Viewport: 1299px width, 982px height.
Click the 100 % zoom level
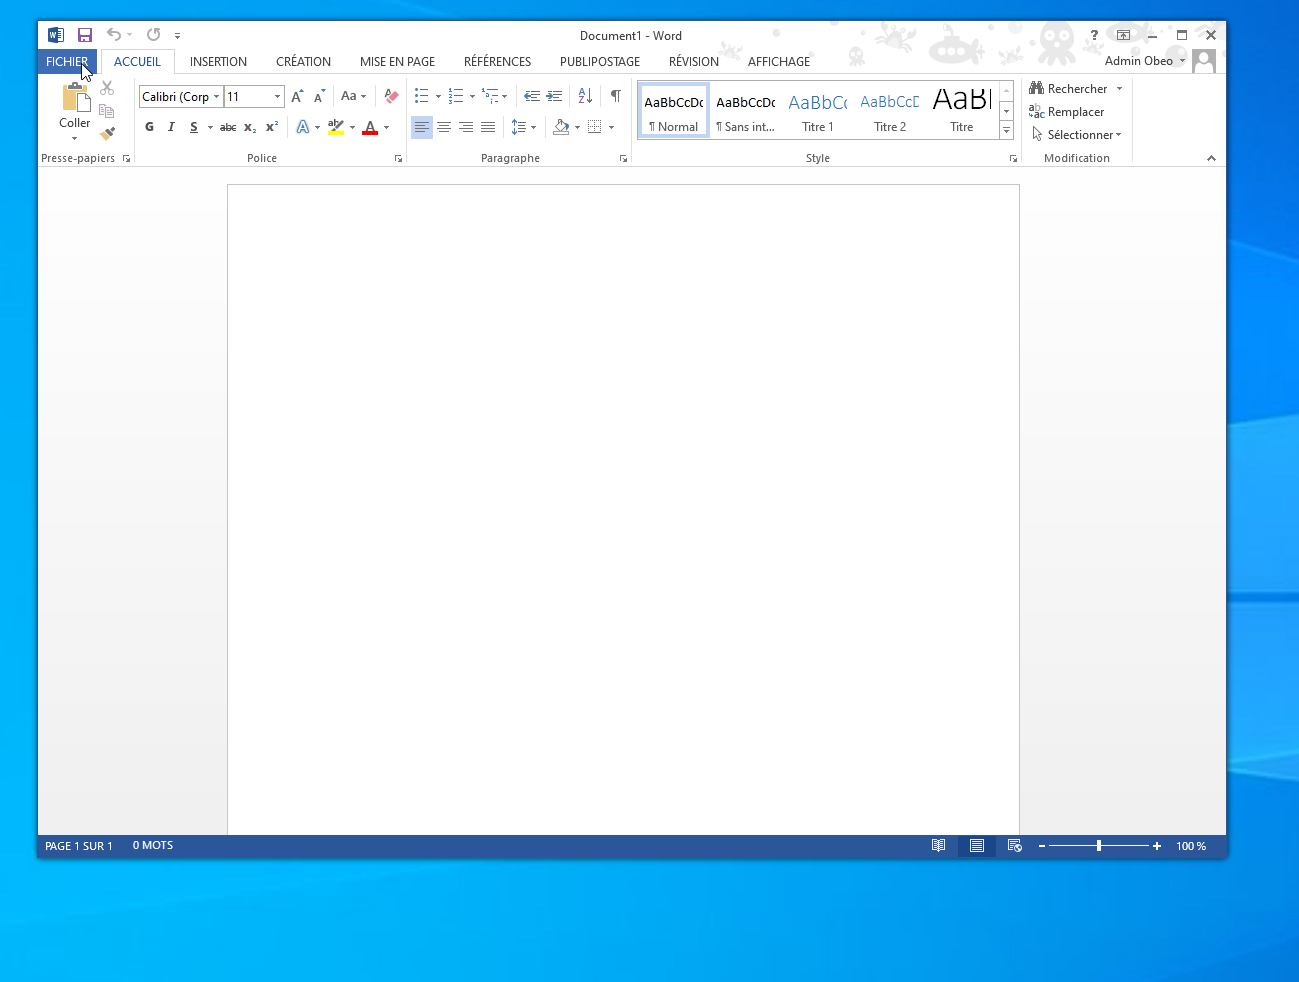[1191, 846]
